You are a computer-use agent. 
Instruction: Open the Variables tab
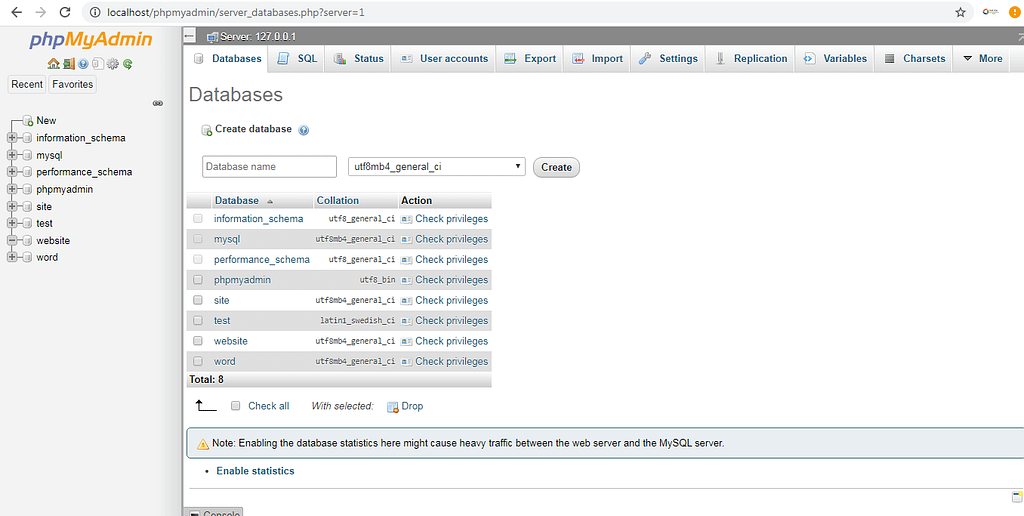pyautogui.click(x=835, y=58)
